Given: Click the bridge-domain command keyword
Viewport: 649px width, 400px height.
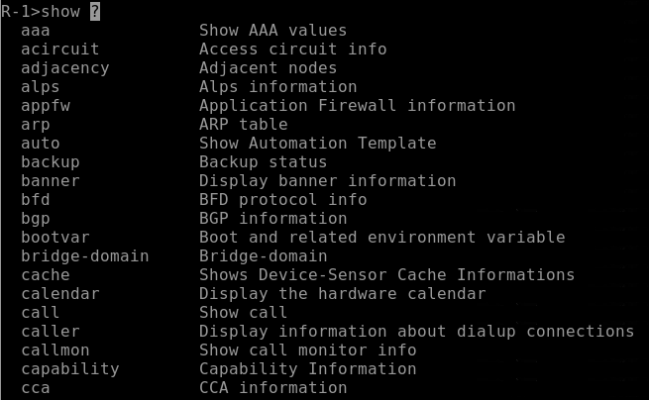Looking at the screenshot, I should pyautogui.click(x=85, y=256).
